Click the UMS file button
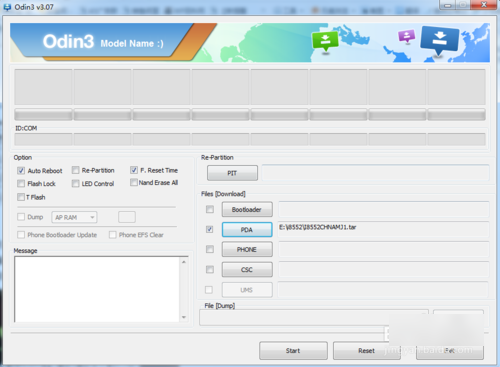This screenshot has width=500, height=367. (247, 290)
